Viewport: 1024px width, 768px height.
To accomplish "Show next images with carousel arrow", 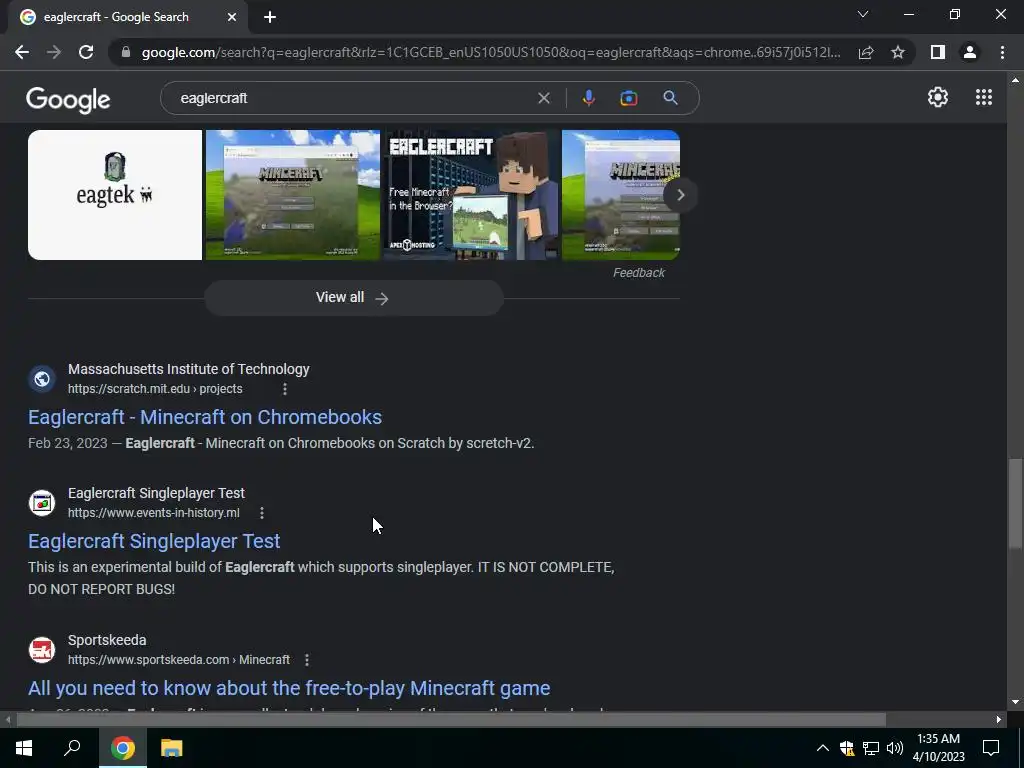I will click(680, 195).
